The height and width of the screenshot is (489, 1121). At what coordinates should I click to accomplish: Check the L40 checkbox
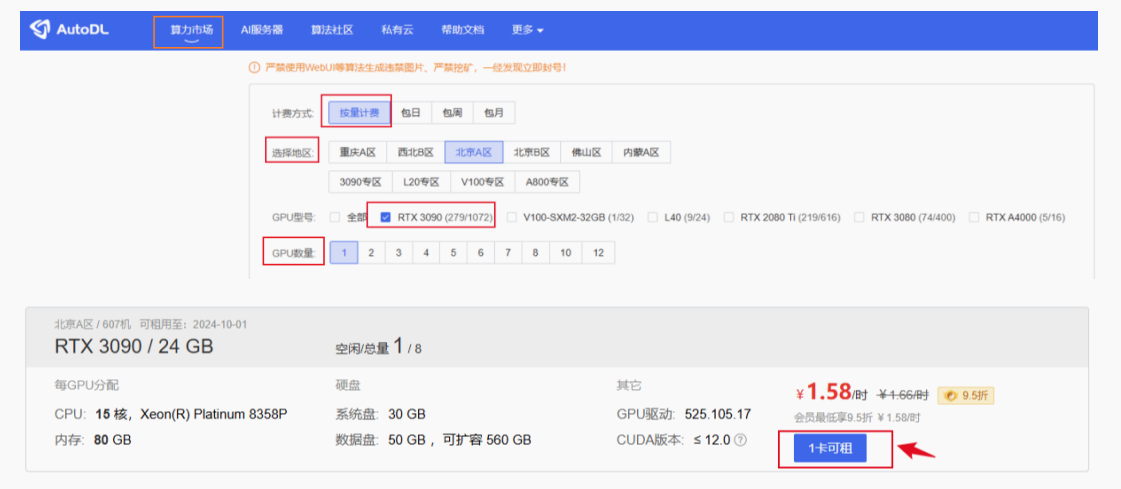tap(653, 217)
